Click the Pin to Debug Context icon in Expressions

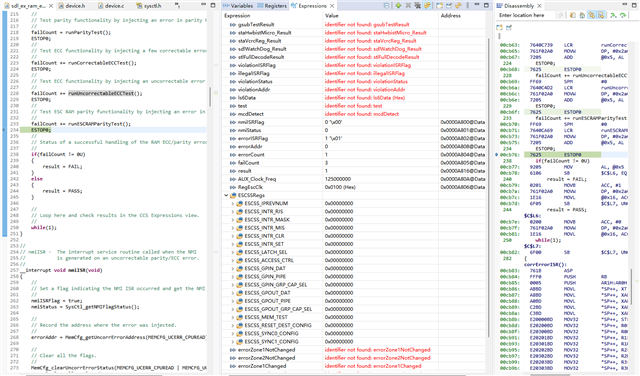point(449,6)
